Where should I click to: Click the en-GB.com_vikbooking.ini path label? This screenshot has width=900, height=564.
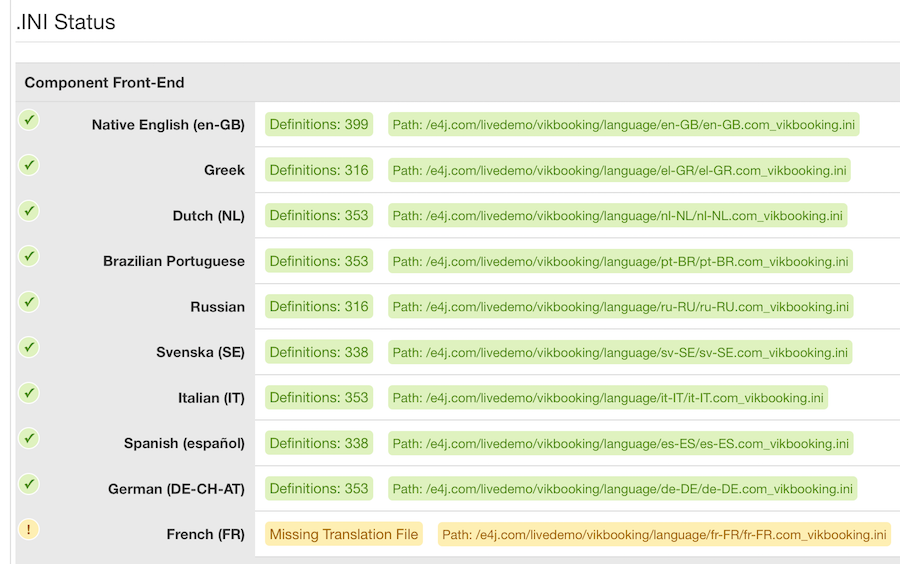624,125
